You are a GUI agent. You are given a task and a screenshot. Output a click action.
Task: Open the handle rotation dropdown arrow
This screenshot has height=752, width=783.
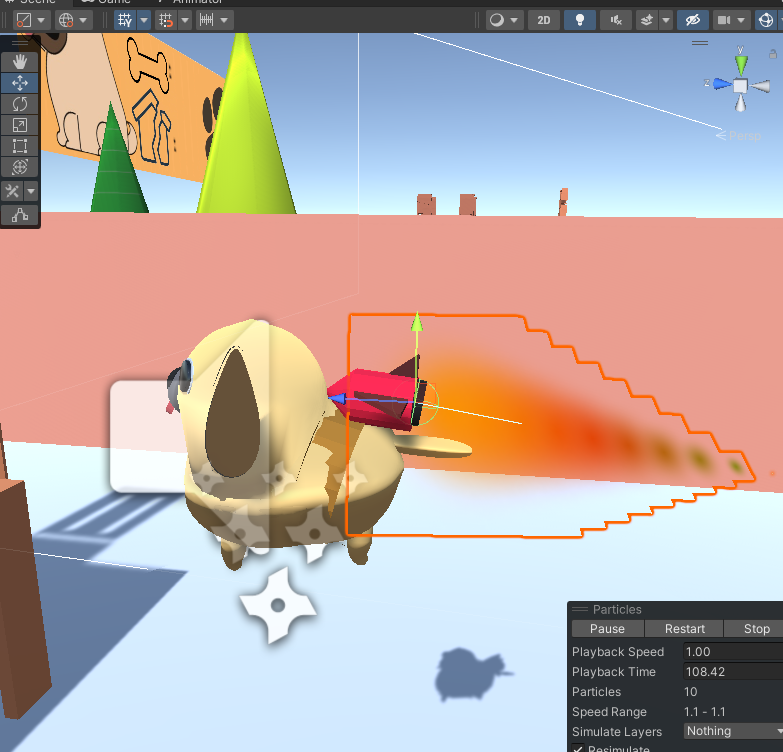click(83, 20)
